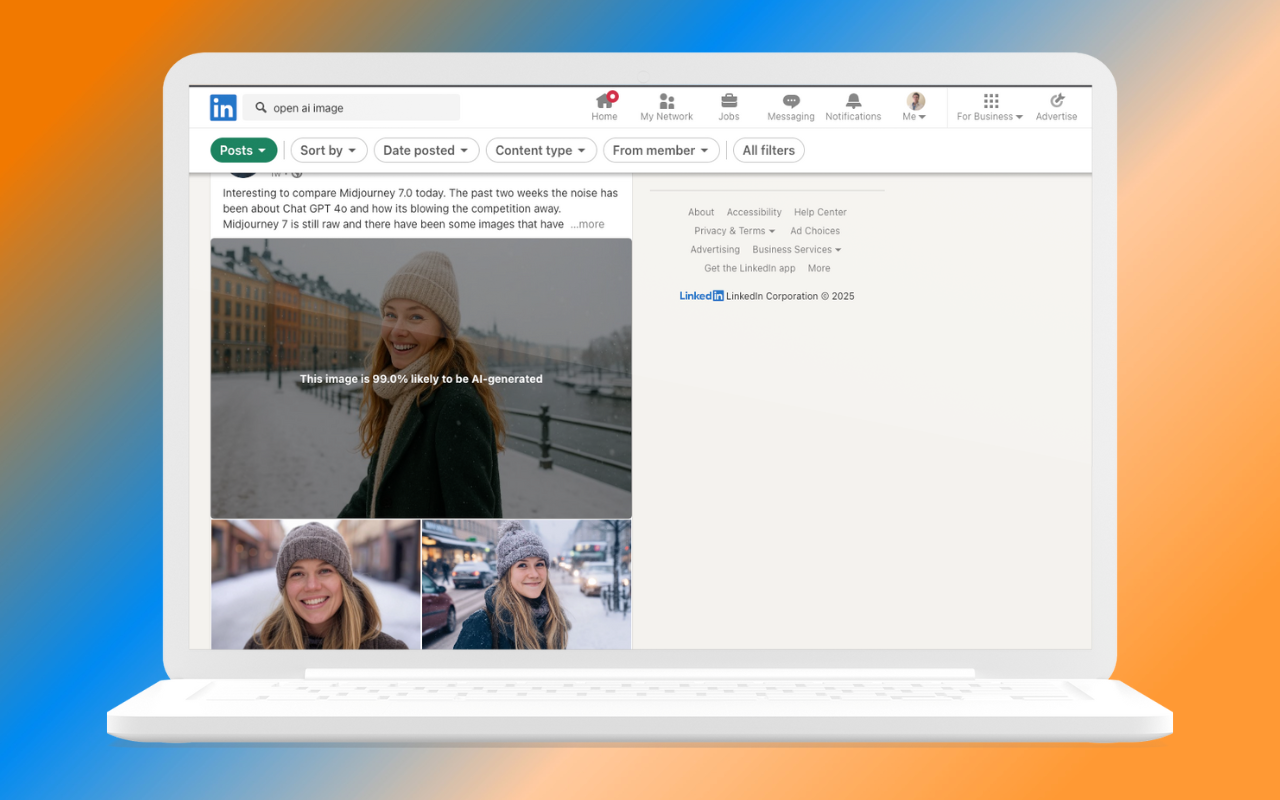Click the snowy street photo thumbnail
This screenshot has height=800, width=1280.
point(526,584)
